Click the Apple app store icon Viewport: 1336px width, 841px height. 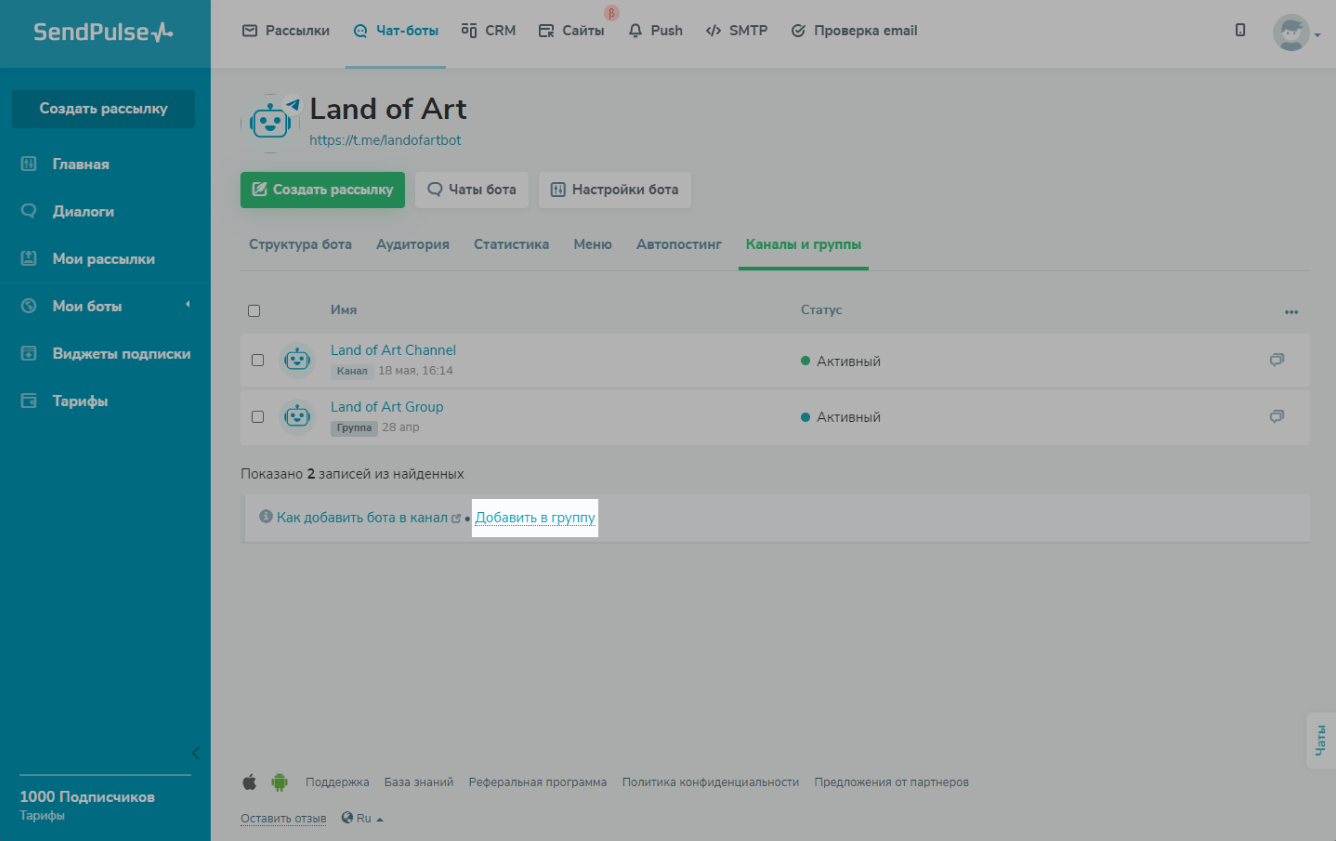[250, 782]
